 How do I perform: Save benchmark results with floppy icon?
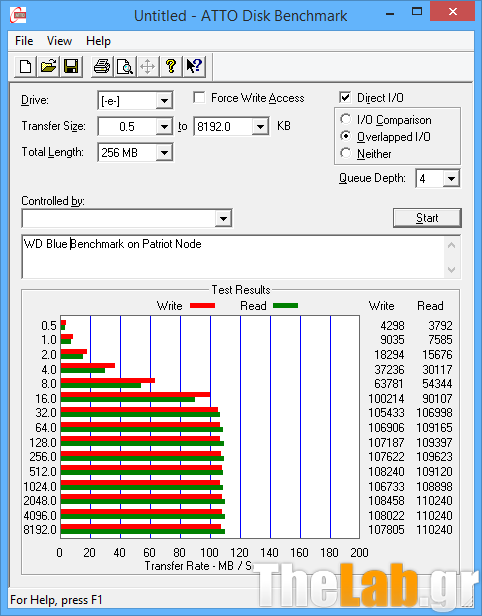click(x=71, y=66)
